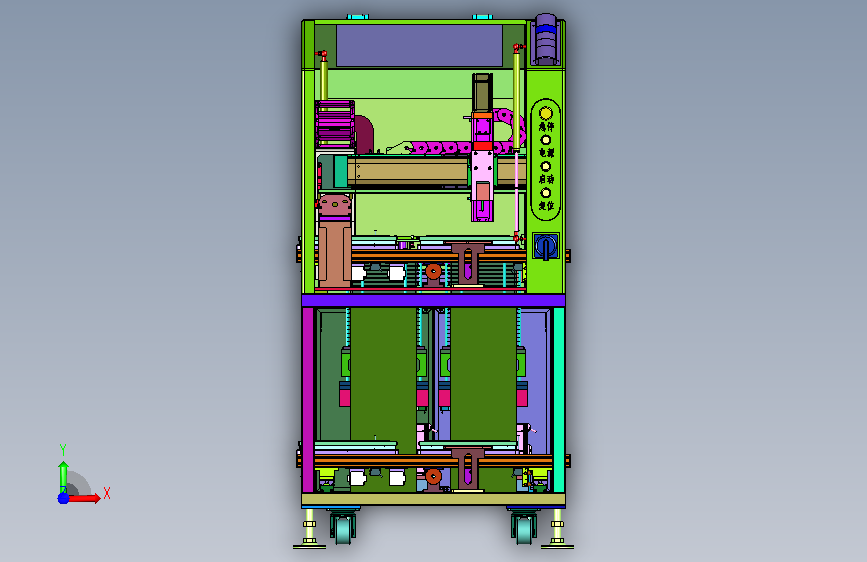Select the 启动 start button on the control panel
The image size is (867, 562).
[546, 166]
